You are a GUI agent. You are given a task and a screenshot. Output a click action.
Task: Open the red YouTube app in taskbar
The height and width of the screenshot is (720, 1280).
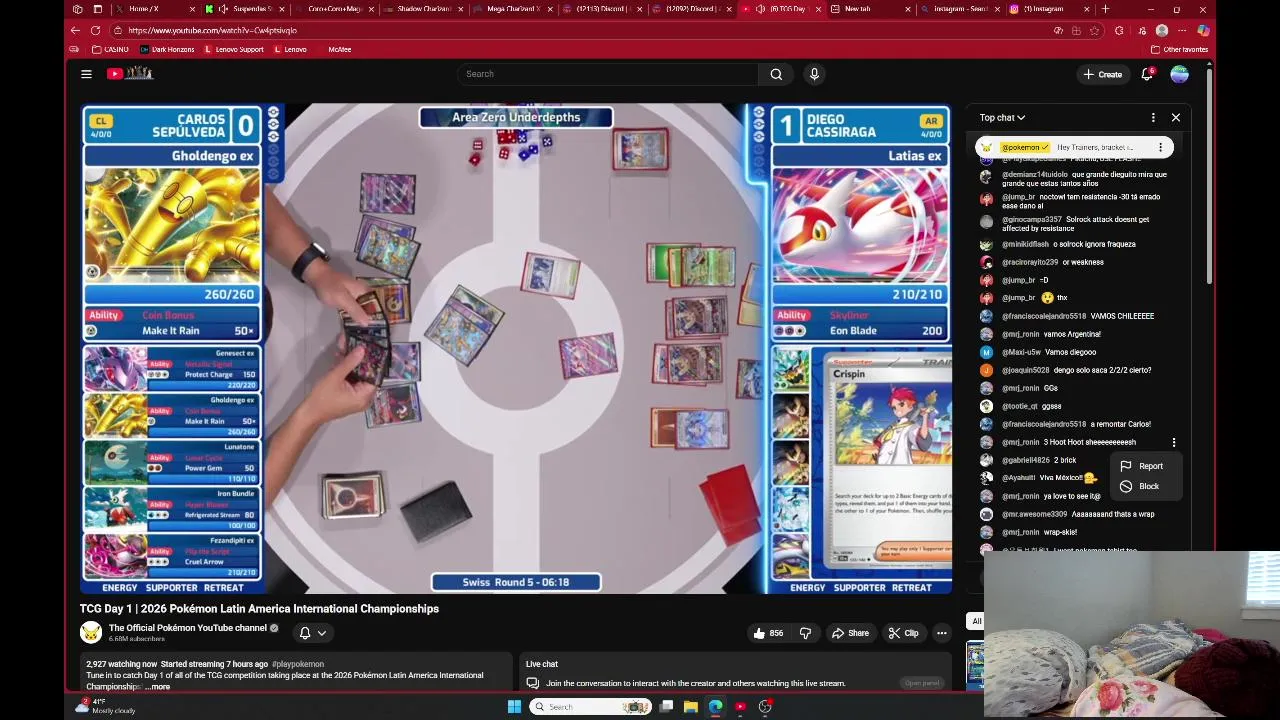740,707
